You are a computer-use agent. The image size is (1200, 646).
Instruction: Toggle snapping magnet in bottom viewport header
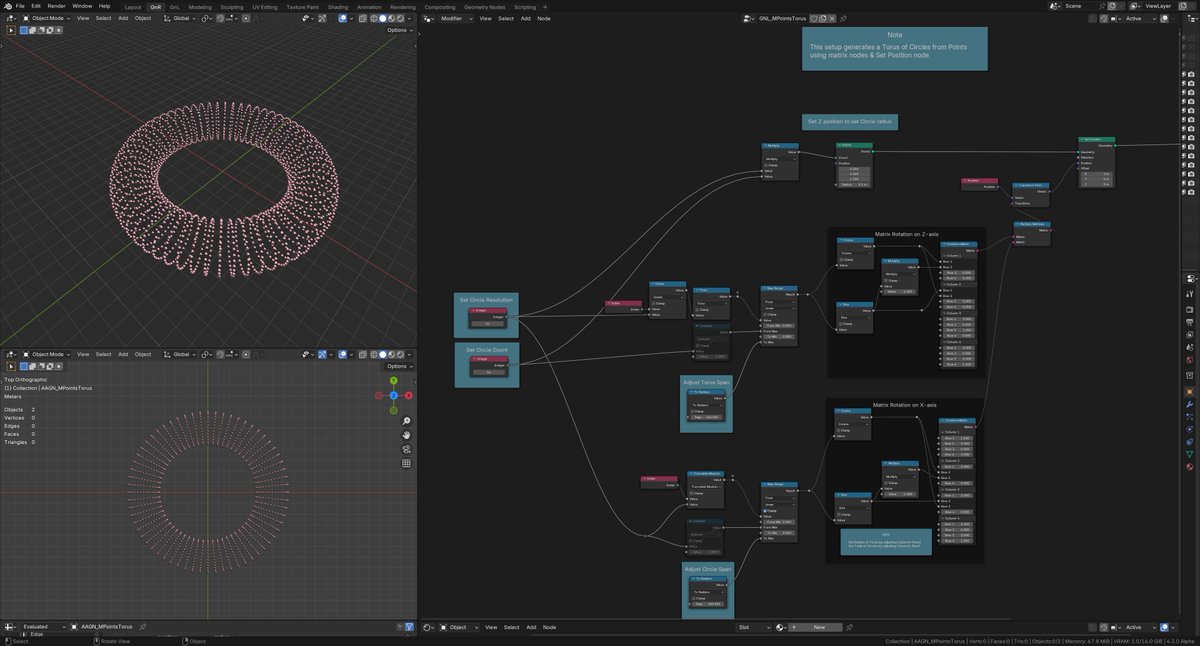(x=221, y=354)
